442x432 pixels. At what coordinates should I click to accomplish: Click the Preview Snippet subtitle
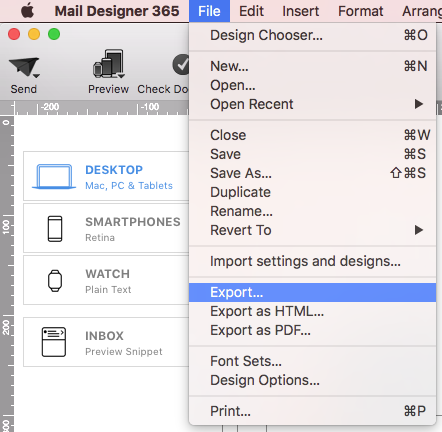click(x=124, y=352)
